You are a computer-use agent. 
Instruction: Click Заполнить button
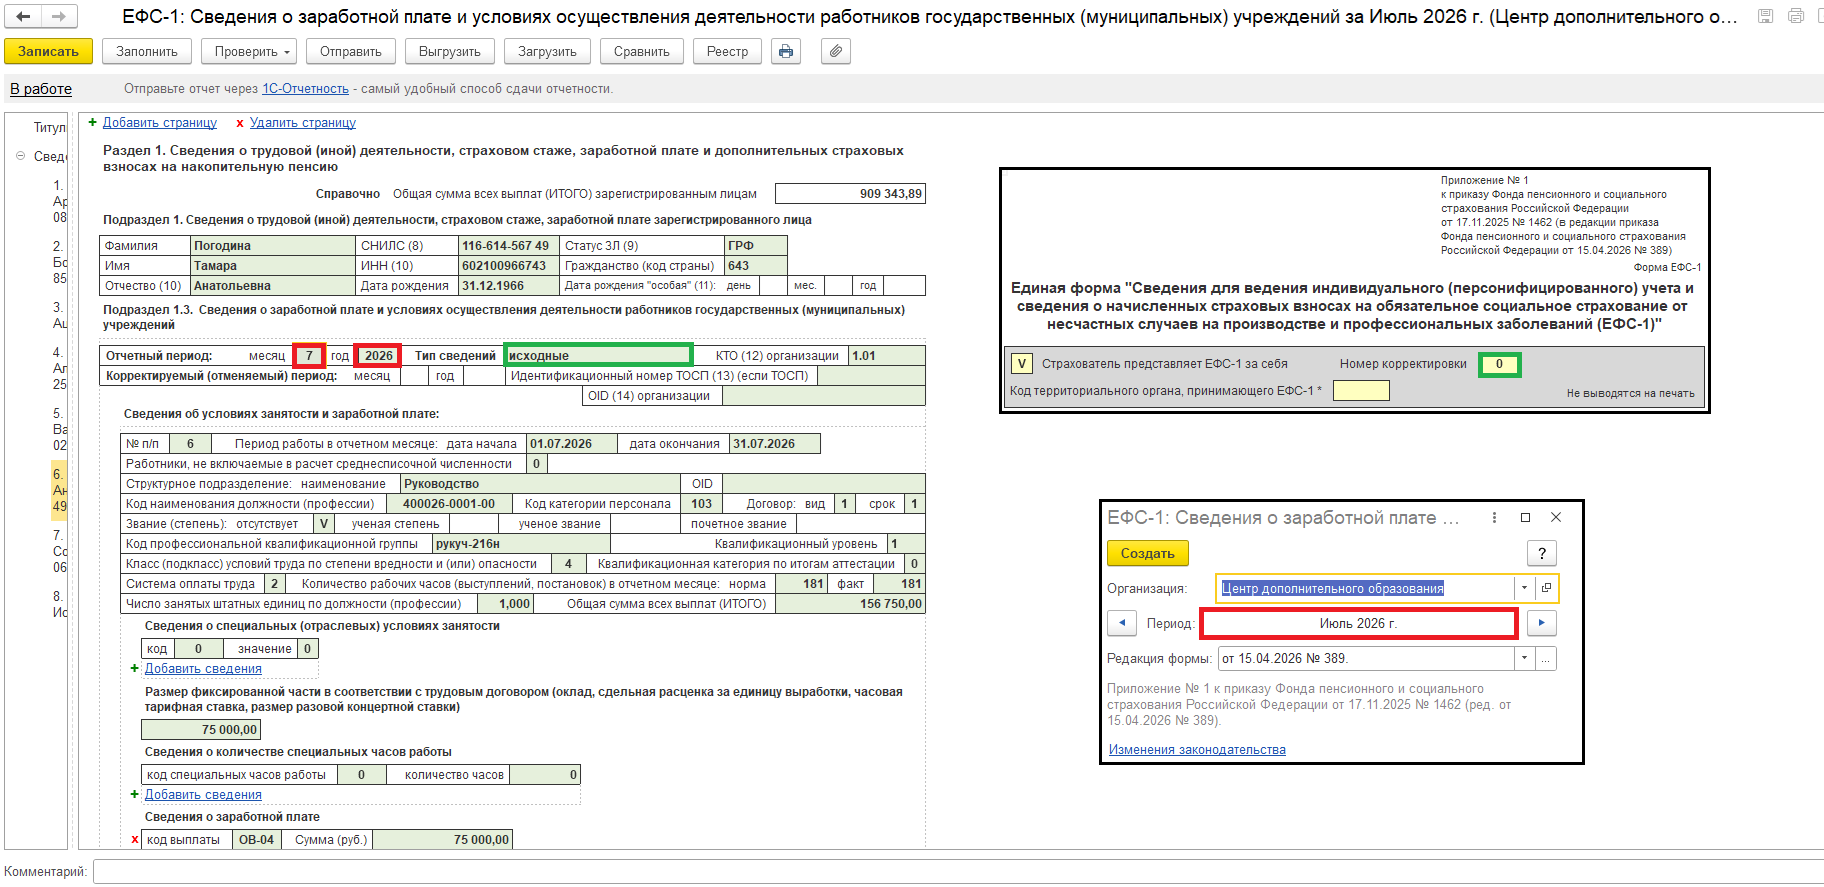pos(147,51)
